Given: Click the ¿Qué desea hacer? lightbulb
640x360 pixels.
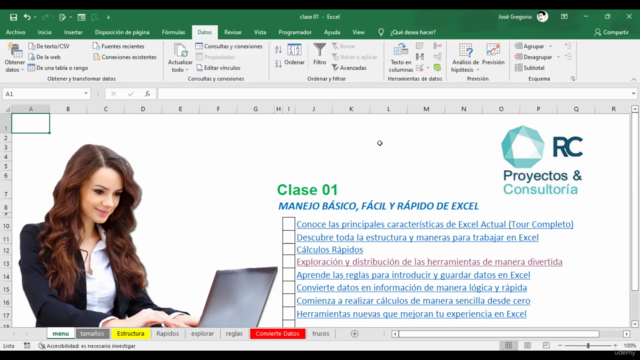Looking at the screenshot, I should coord(381,32).
